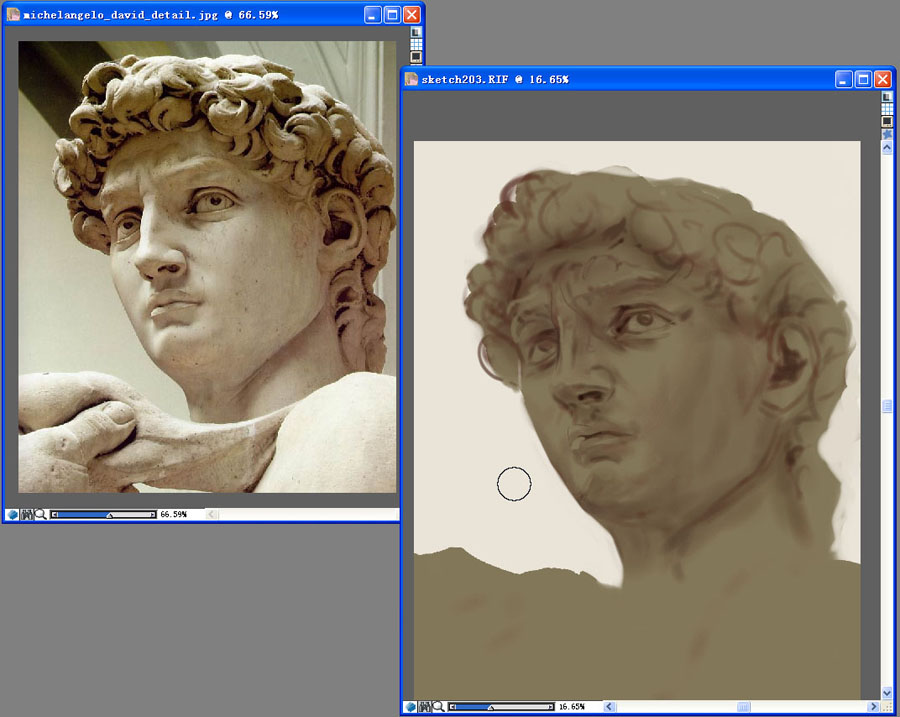Viewport: 900px width, 717px height.
Task: Click the 16.65% zoom value field
Action: [x=572, y=707]
